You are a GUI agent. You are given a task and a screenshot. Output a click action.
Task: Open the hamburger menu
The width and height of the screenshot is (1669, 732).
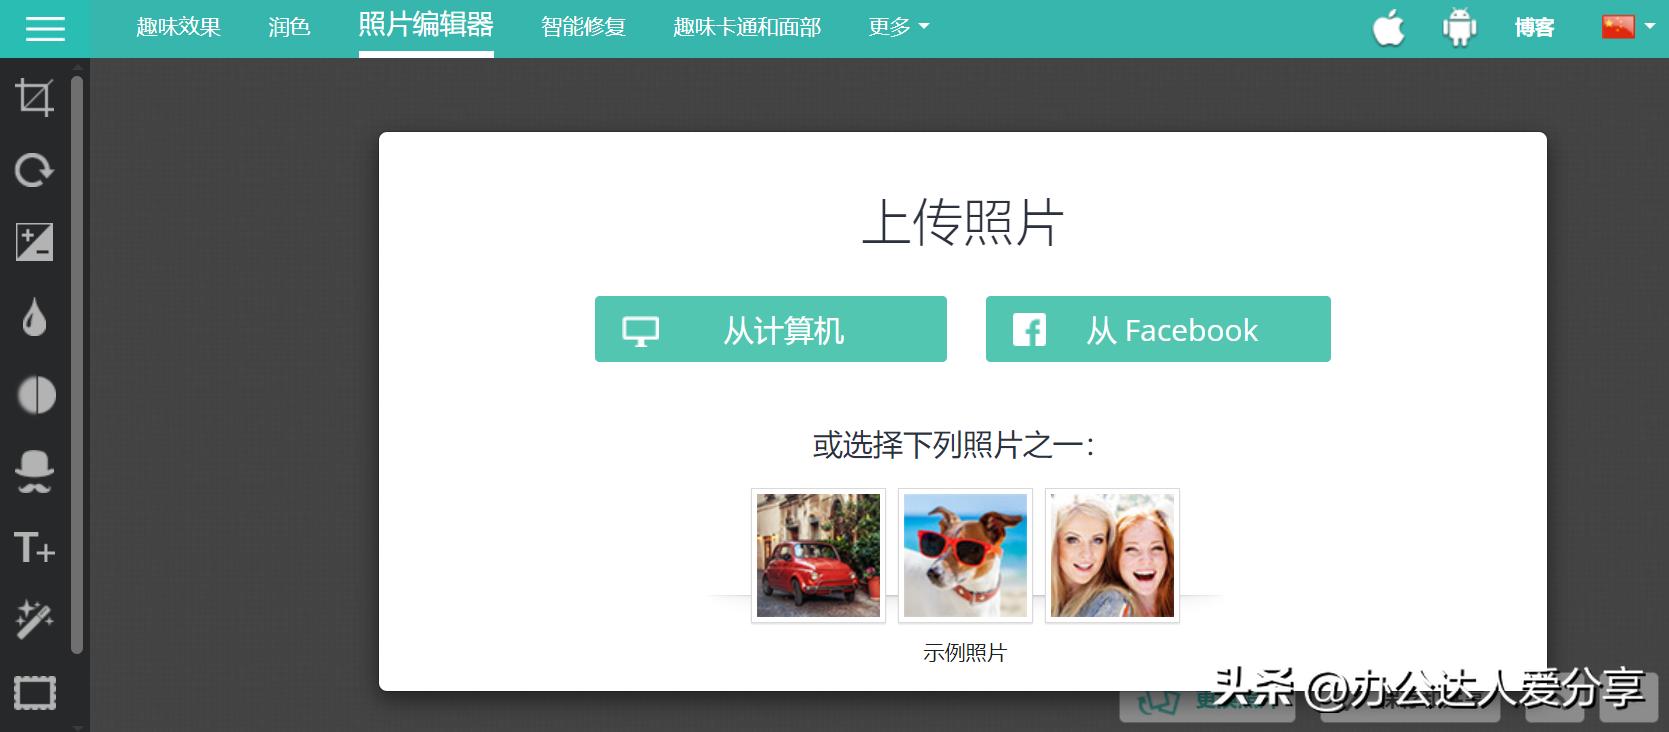coord(45,29)
